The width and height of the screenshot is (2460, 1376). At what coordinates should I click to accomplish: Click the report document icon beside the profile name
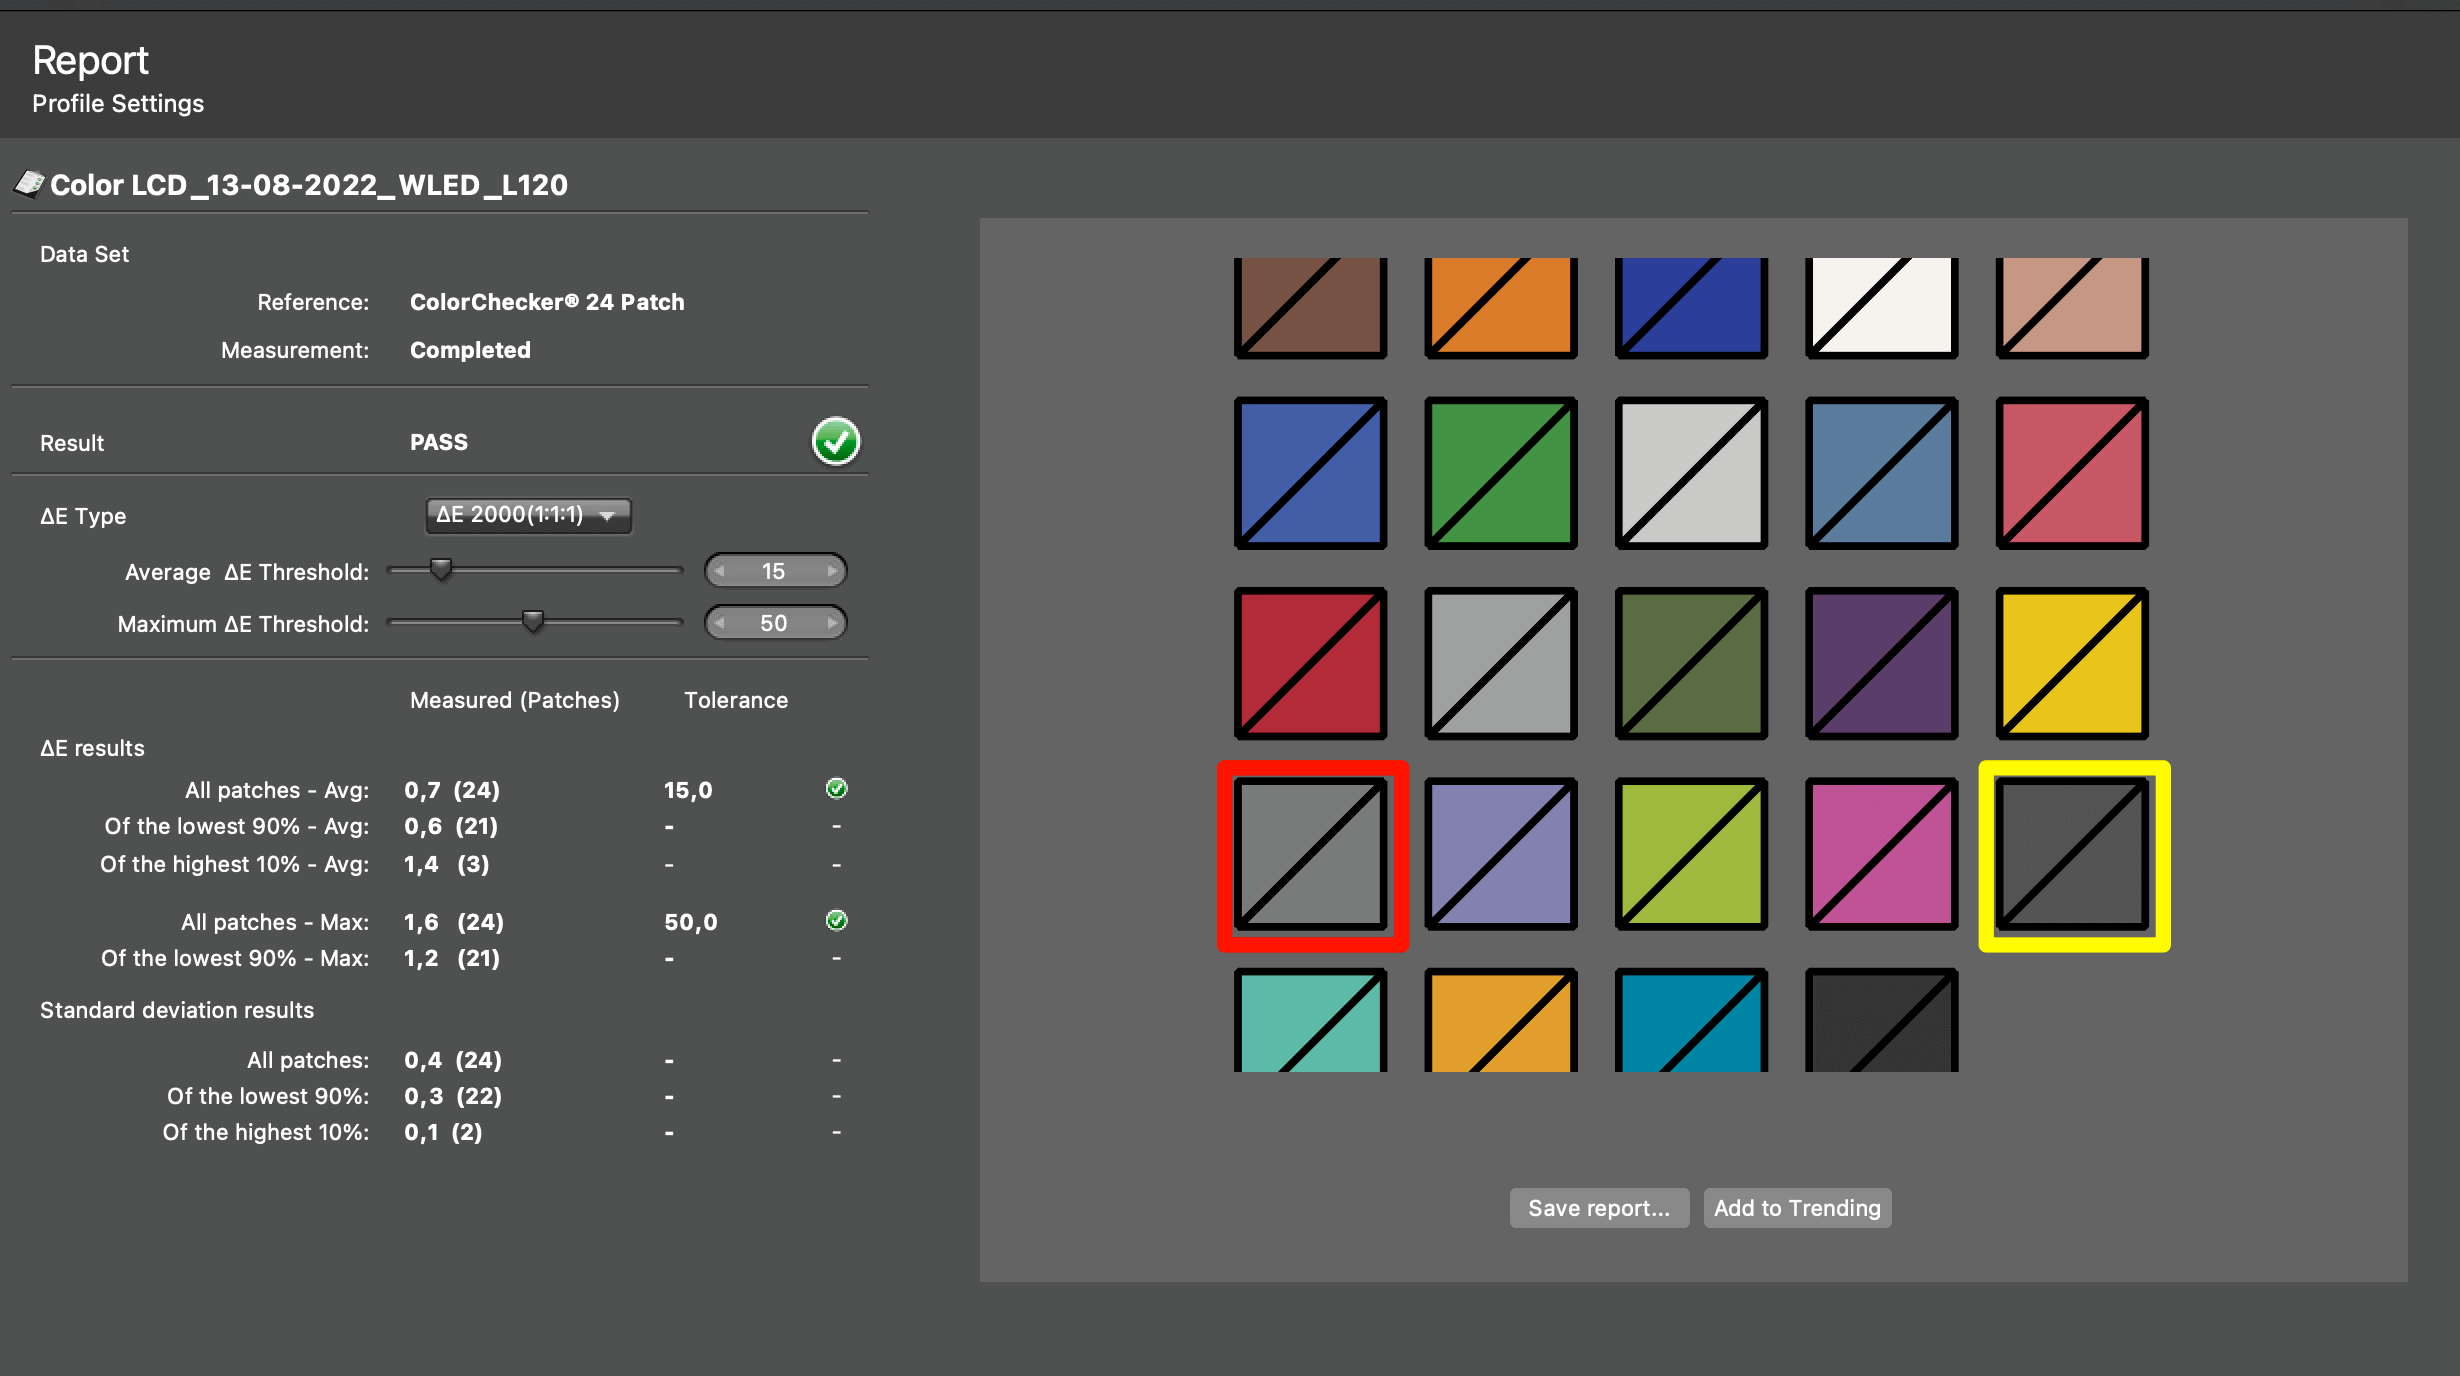(29, 182)
